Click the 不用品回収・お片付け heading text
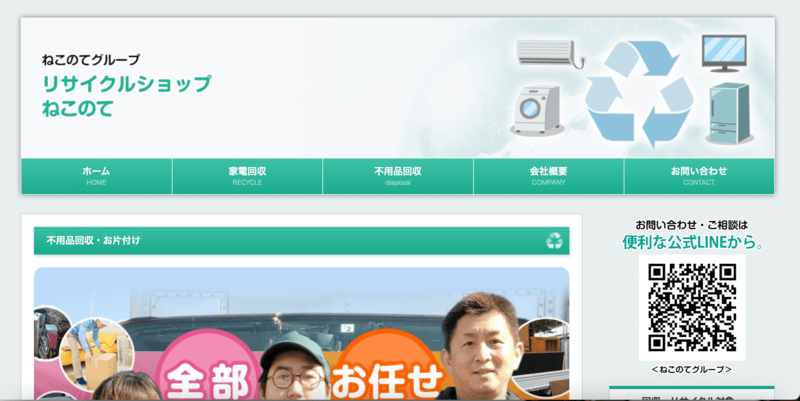Viewport: 800px width, 401px height. [x=93, y=240]
